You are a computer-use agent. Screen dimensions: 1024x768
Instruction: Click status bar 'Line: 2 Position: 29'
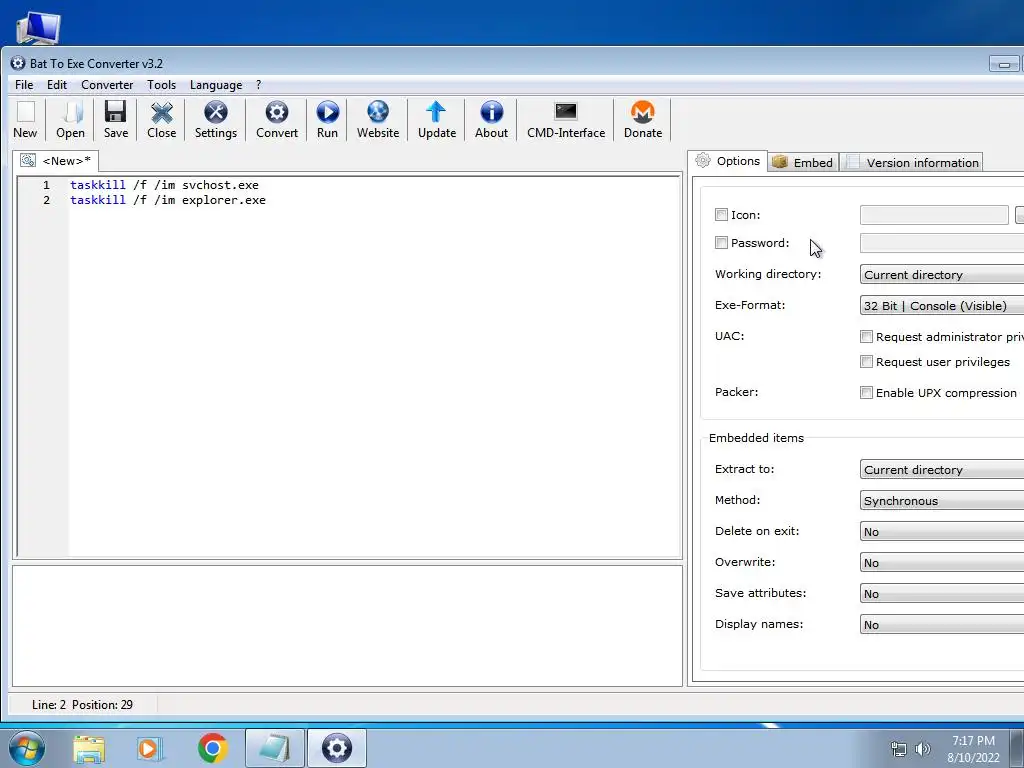[82, 705]
